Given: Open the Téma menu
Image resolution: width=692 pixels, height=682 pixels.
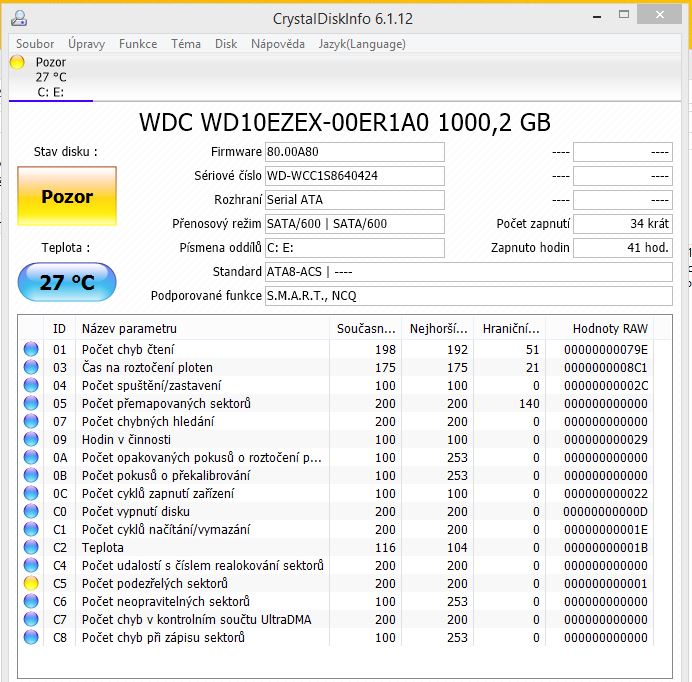Looking at the screenshot, I should pyautogui.click(x=186, y=44).
